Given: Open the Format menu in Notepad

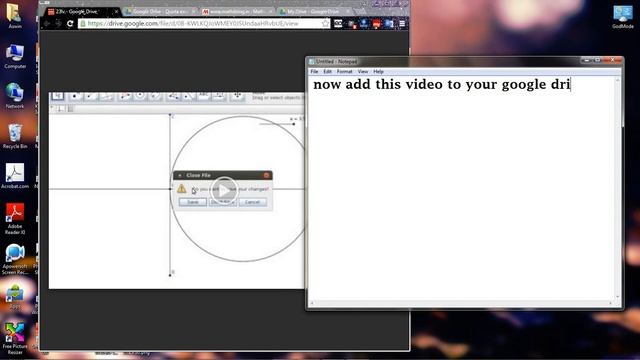Looking at the screenshot, I should 344,71.
